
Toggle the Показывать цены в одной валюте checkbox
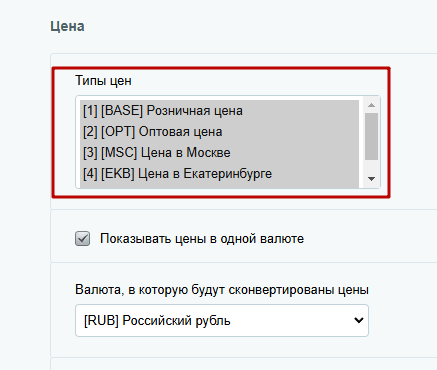[82, 239]
